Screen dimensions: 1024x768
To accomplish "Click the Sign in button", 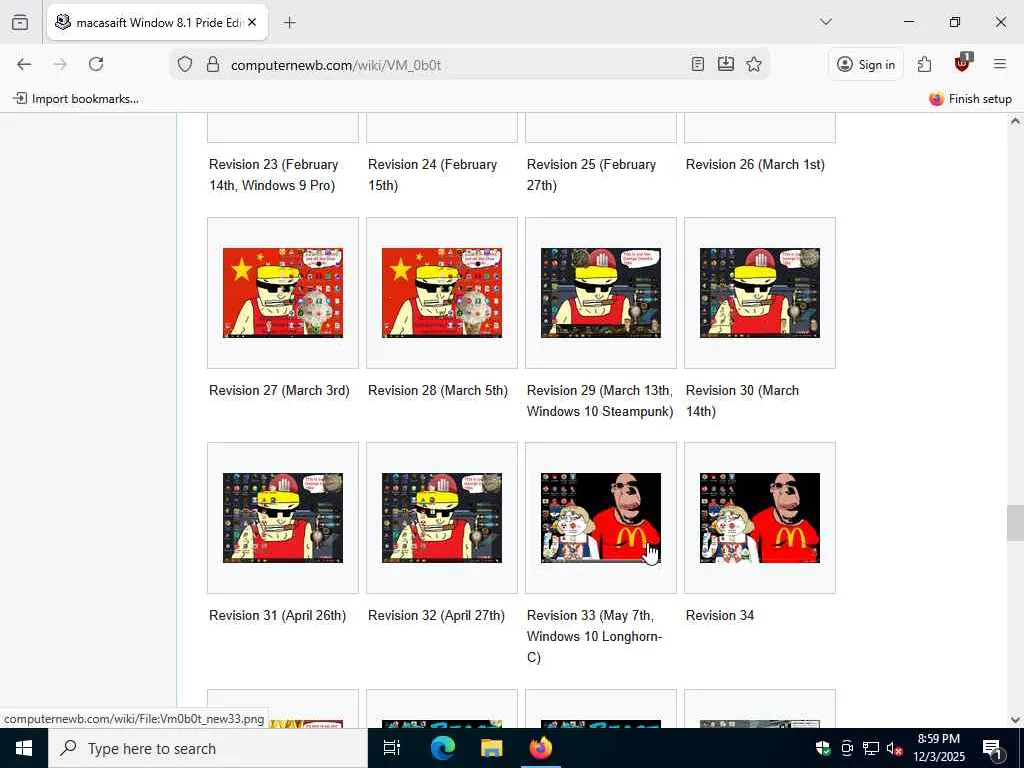I will [866, 64].
